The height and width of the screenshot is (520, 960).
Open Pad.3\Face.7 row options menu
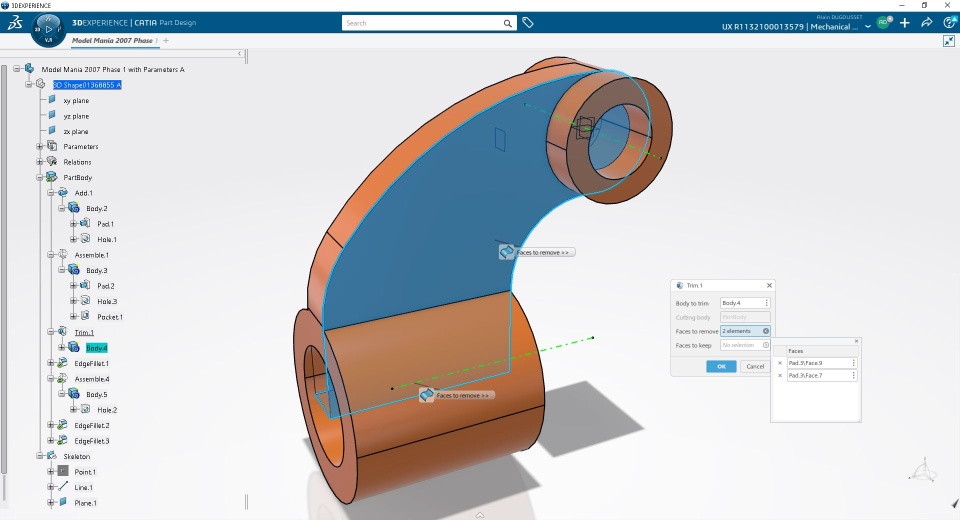(x=853, y=375)
